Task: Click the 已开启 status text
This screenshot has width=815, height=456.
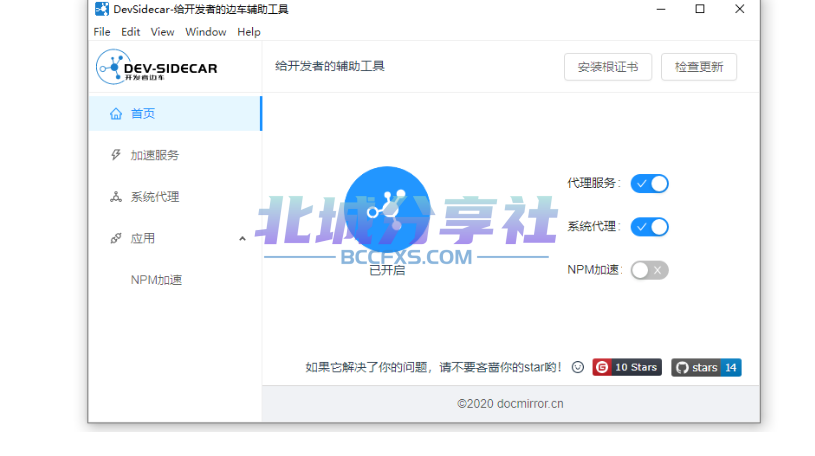Action: [387, 270]
